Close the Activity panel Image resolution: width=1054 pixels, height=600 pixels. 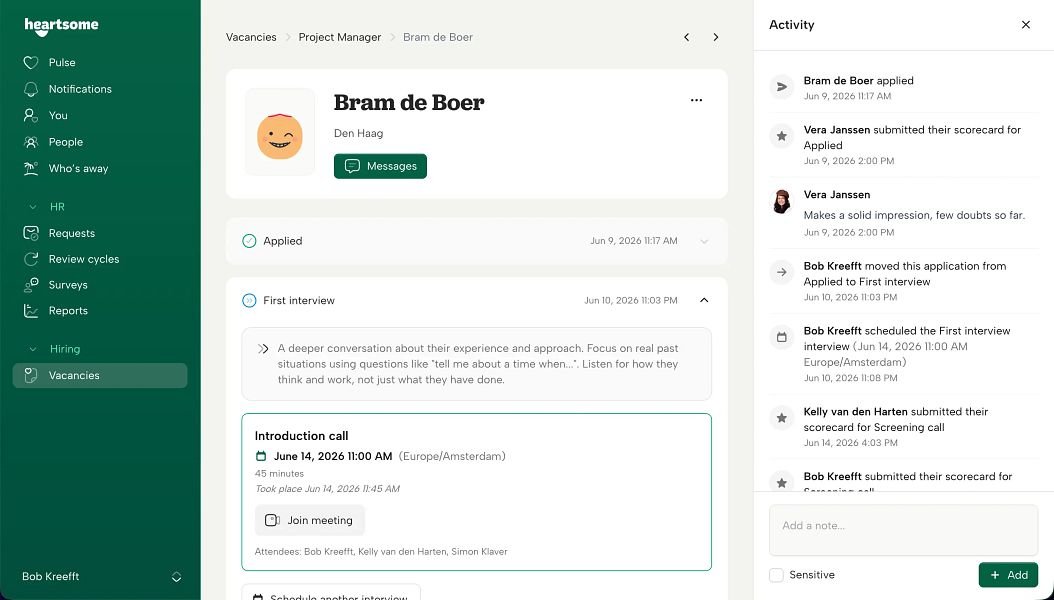click(x=1026, y=25)
